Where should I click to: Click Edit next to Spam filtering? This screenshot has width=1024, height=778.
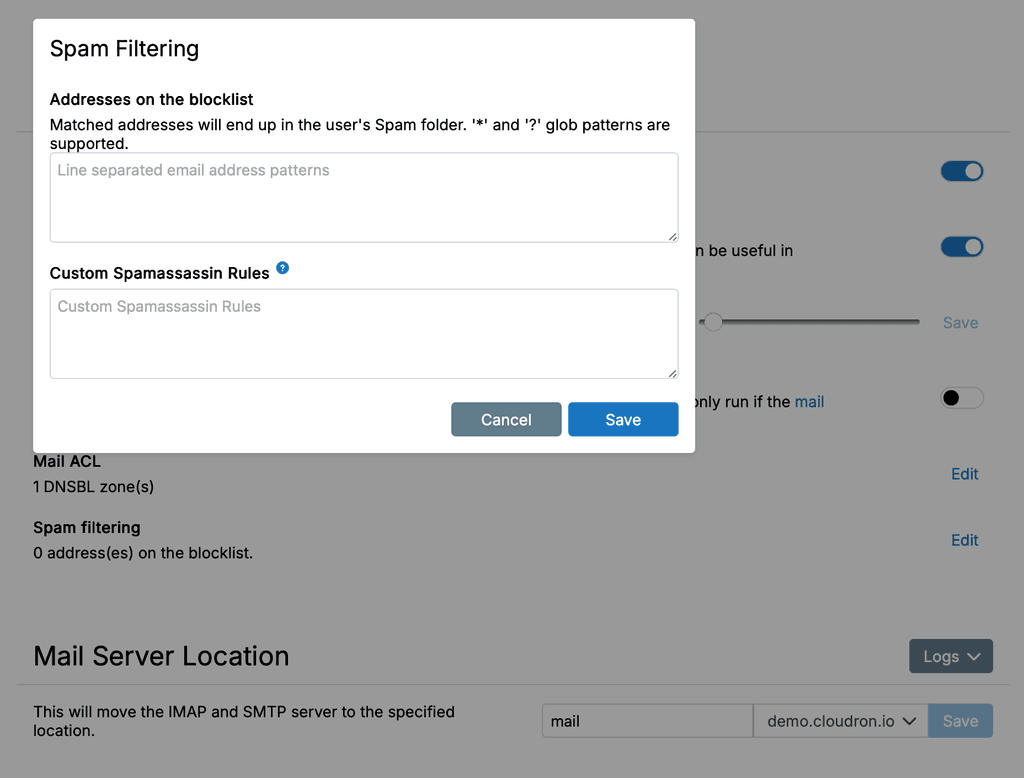click(964, 540)
